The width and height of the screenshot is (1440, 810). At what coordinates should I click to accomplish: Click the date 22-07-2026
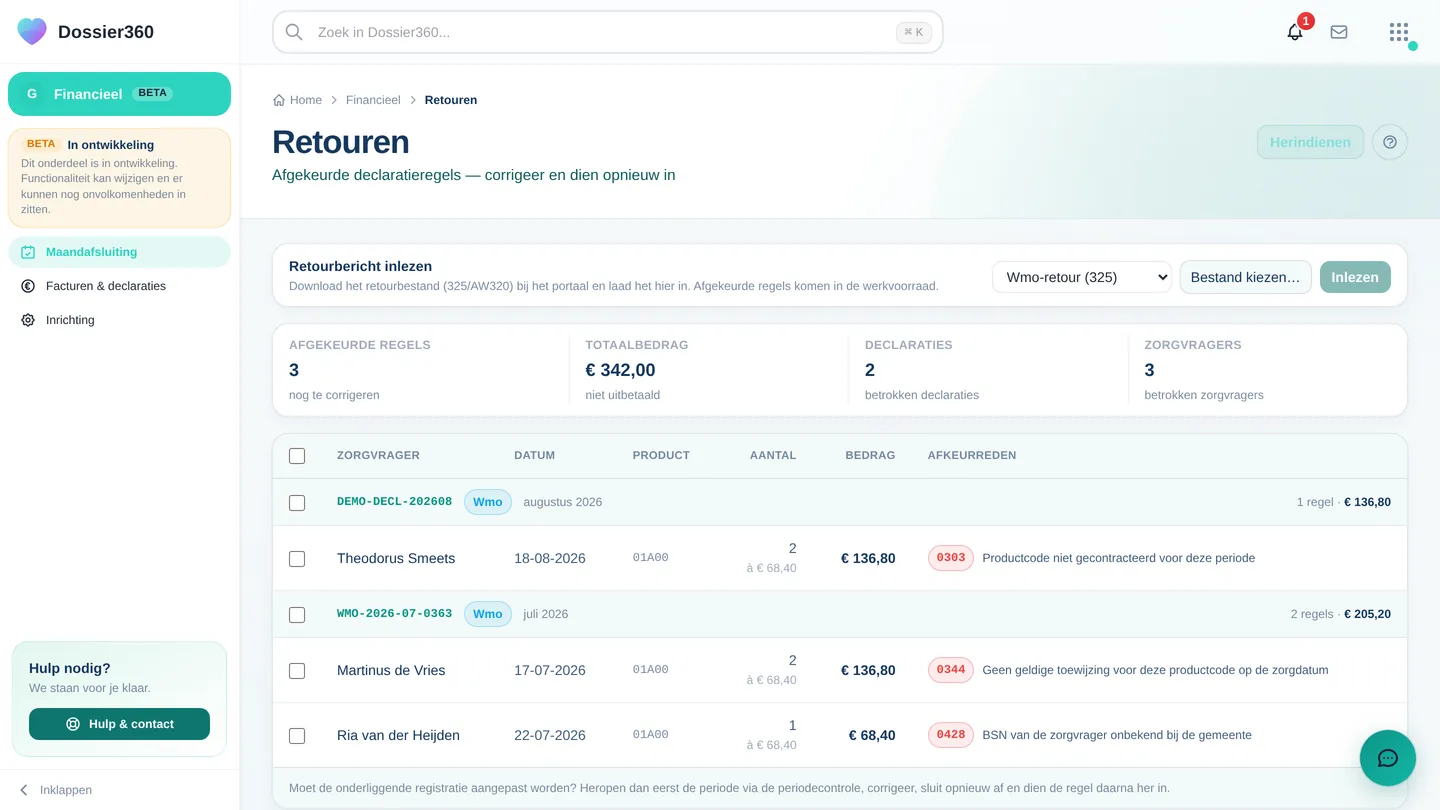(x=550, y=735)
